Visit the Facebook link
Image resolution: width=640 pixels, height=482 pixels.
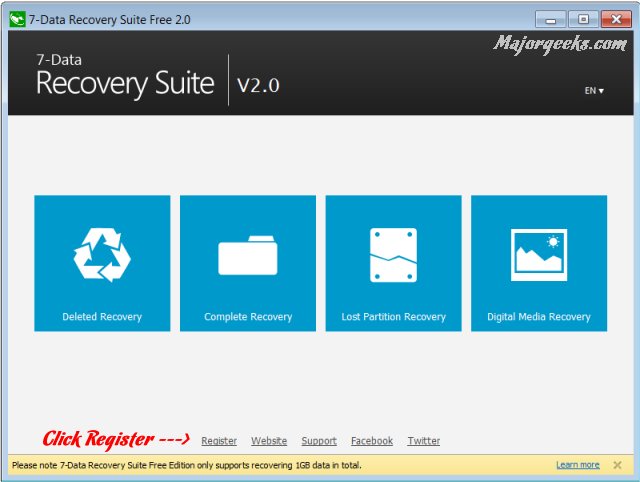[x=372, y=441]
